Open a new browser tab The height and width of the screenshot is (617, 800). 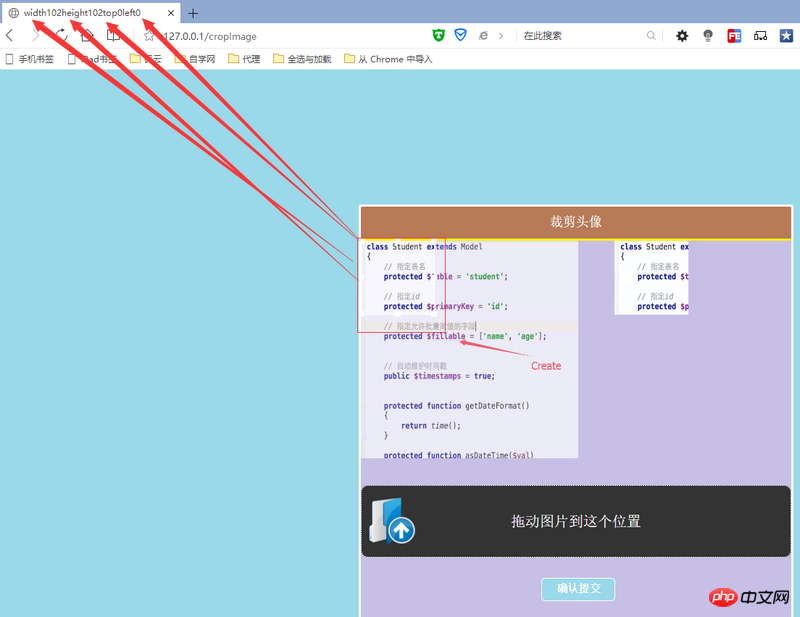[193, 14]
